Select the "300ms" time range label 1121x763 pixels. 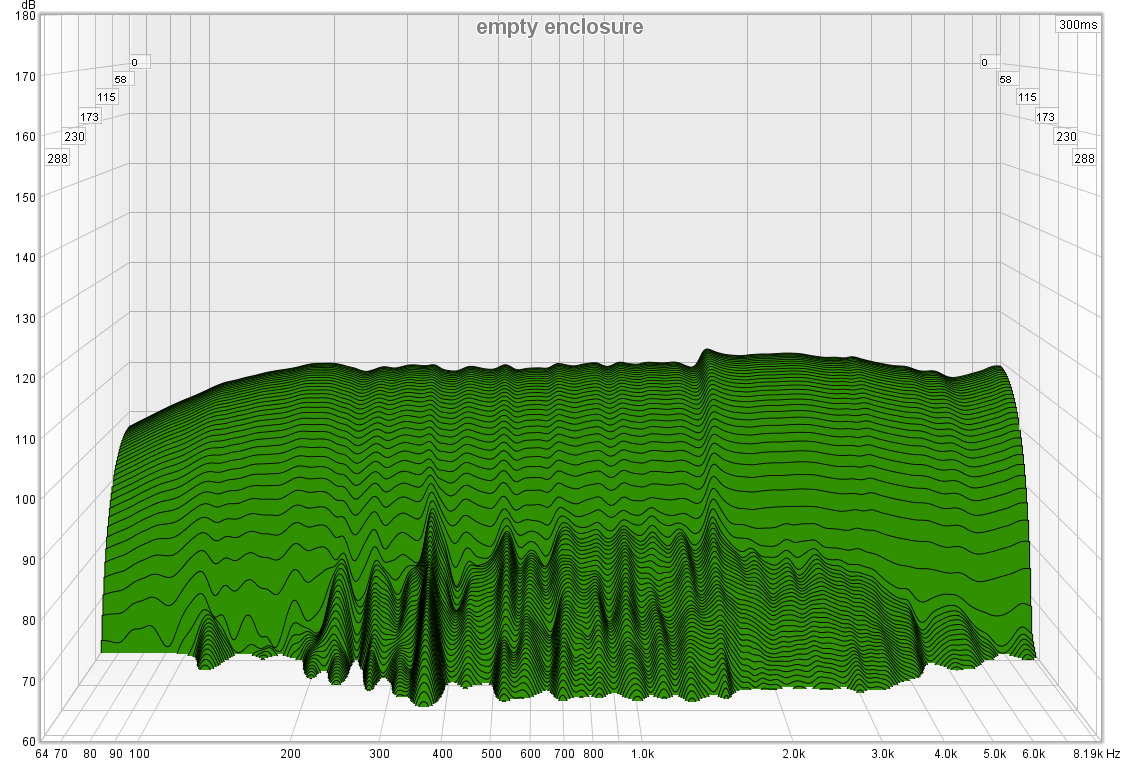tap(1078, 24)
